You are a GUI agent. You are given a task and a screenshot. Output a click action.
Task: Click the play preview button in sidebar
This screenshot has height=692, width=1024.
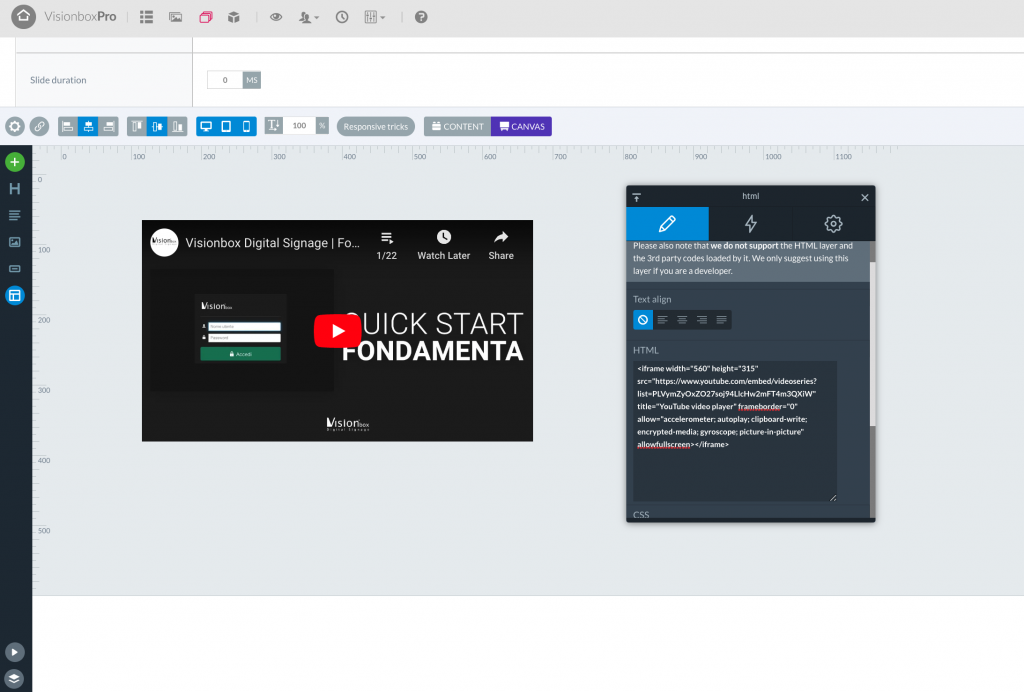point(14,652)
